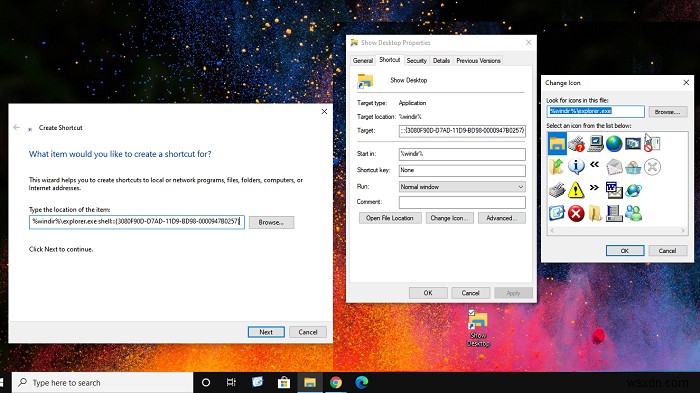This screenshot has height=393, width=700.
Task: Select the blue information bubble icon
Action: (576, 167)
